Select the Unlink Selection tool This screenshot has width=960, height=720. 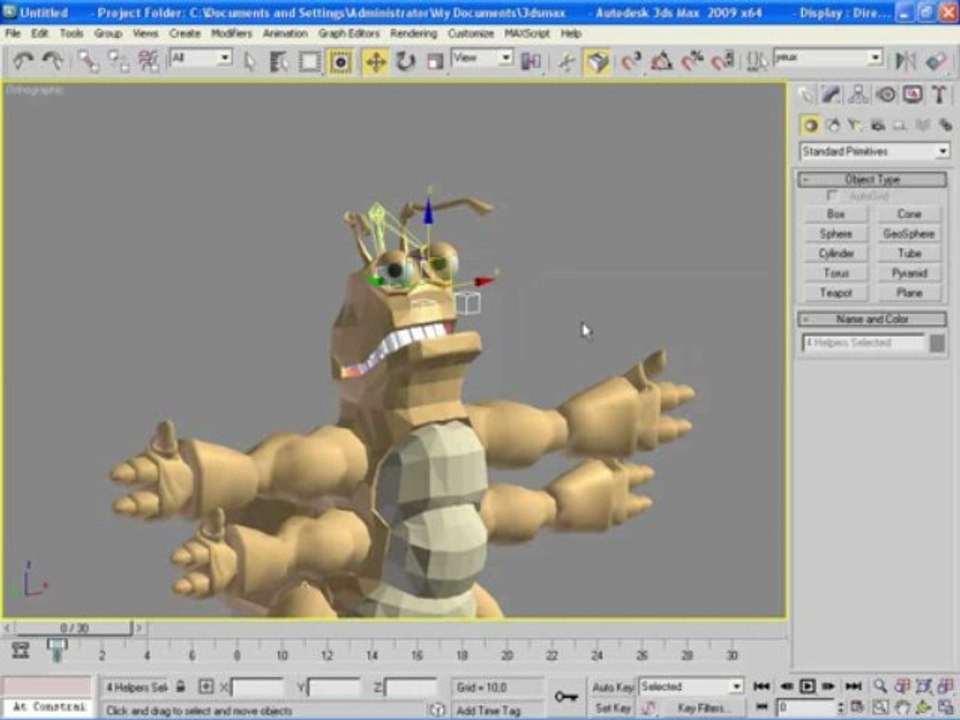click(x=118, y=61)
